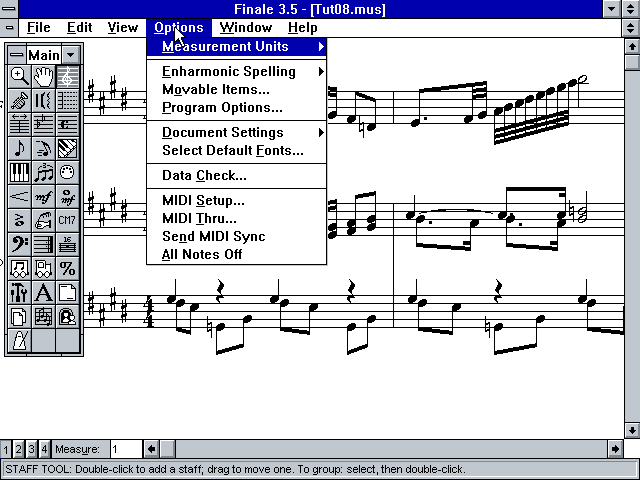Toggle Send MIDI Sync
The height and width of the screenshot is (480, 640).
[237, 236]
